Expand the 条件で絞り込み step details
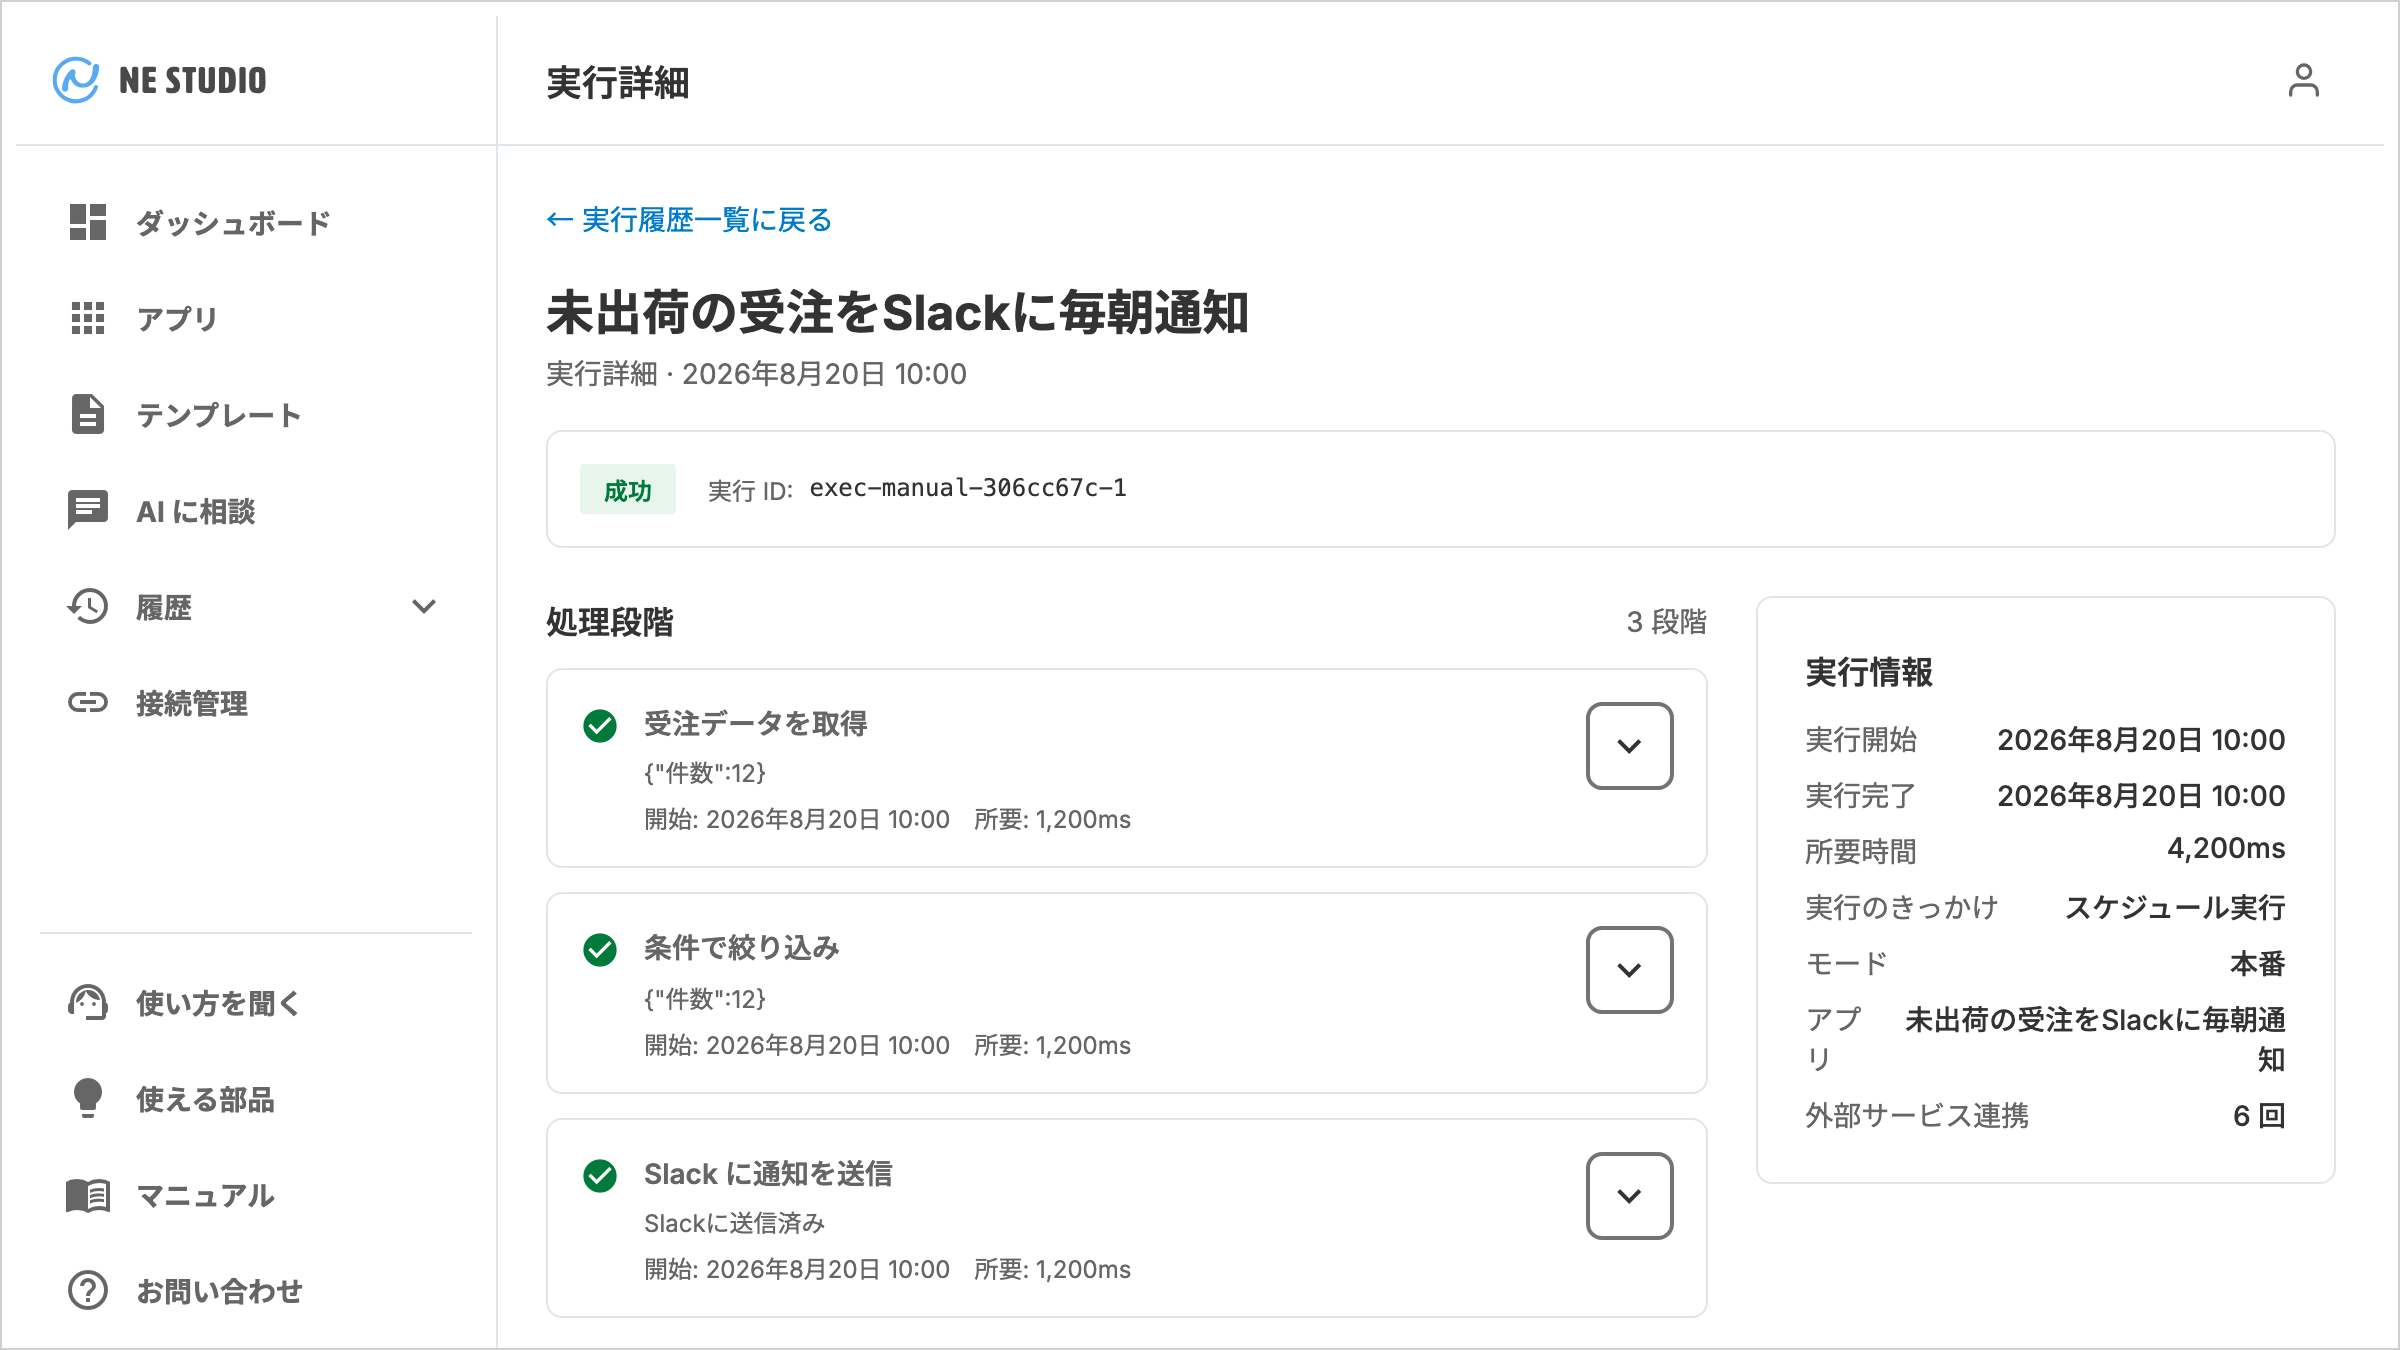The height and width of the screenshot is (1350, 2400). (1629, 970)
